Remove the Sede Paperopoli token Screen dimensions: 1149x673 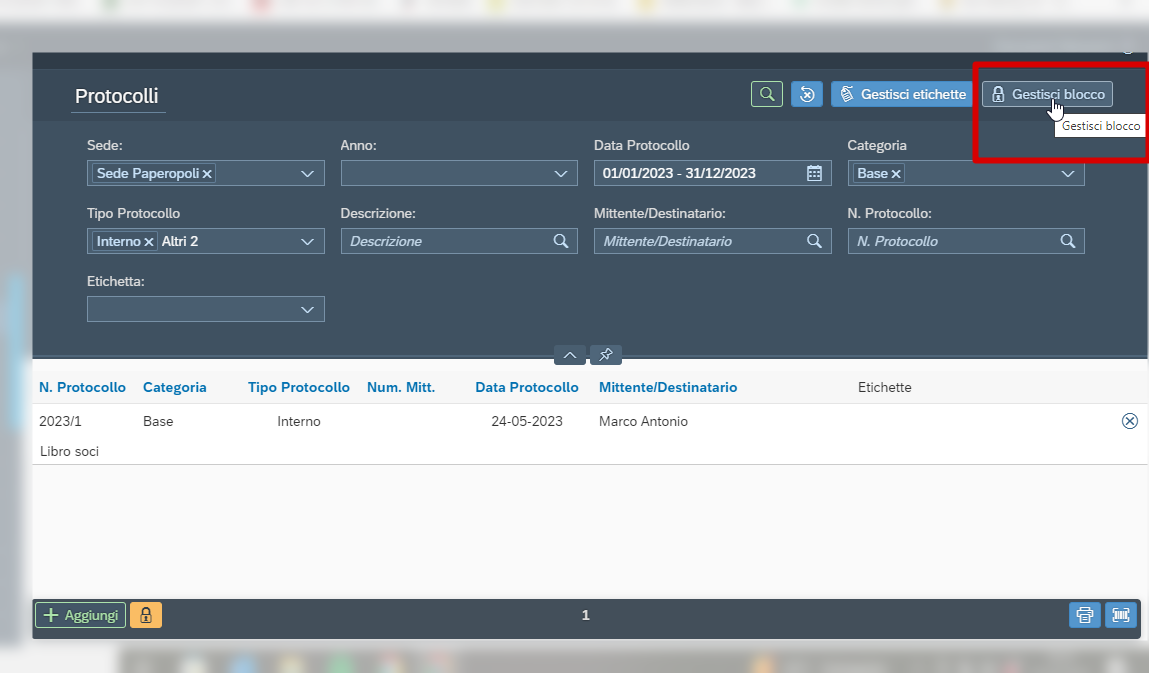(207, 174)
